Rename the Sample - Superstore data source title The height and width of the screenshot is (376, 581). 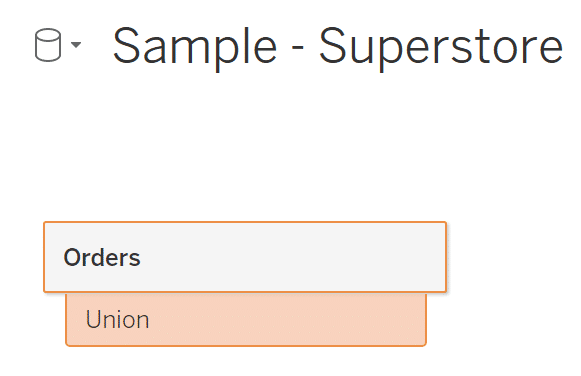[338, 47]
